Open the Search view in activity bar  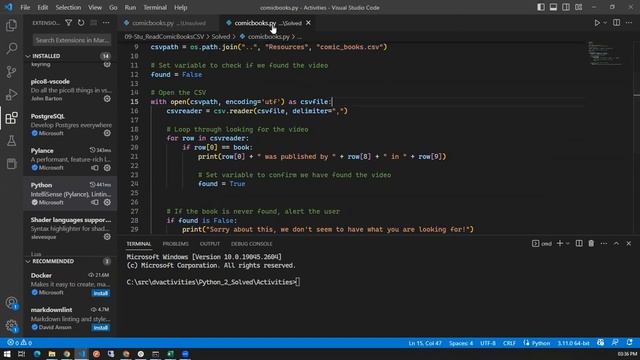coord(11,48)
